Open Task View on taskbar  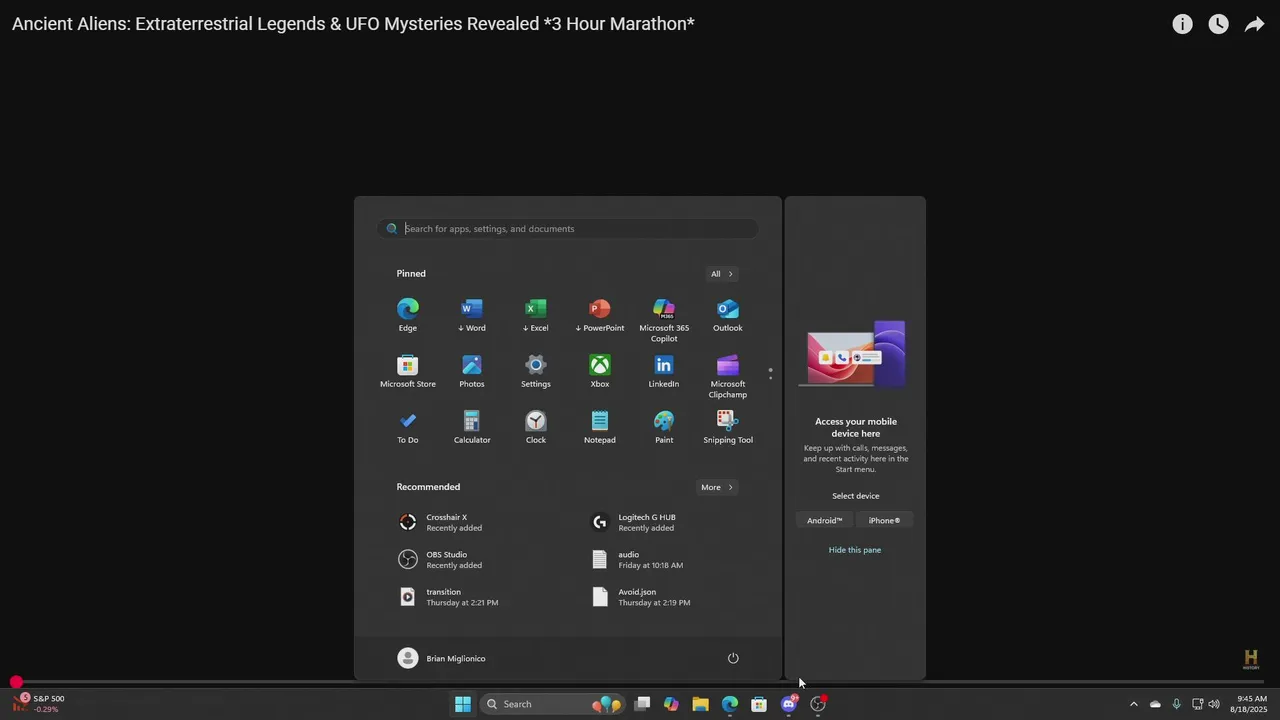click(x=642, y=704)
